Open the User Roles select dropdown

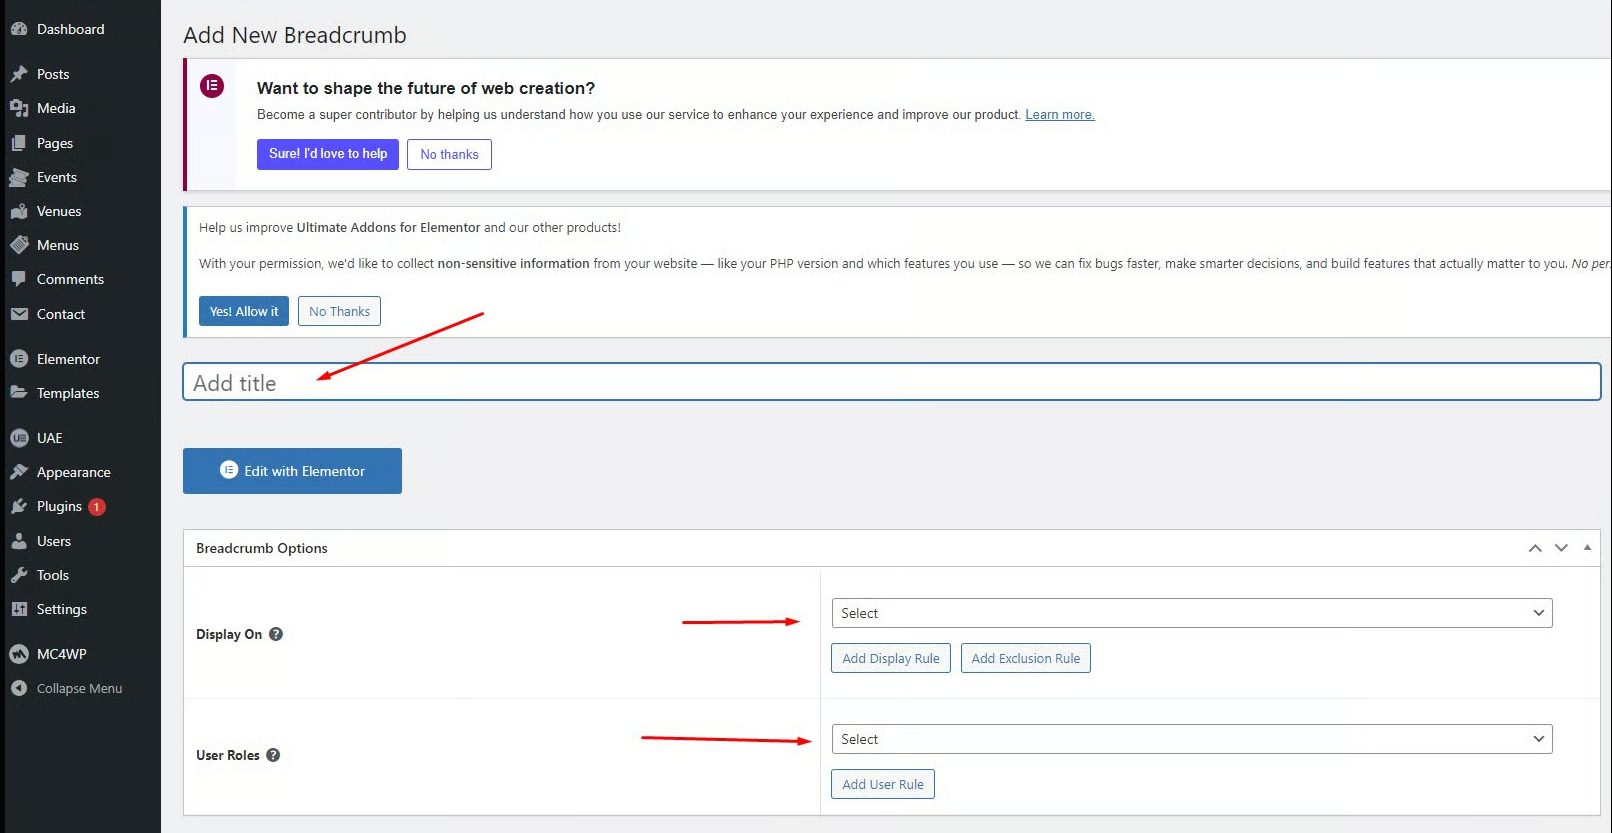click(1191, 739)
